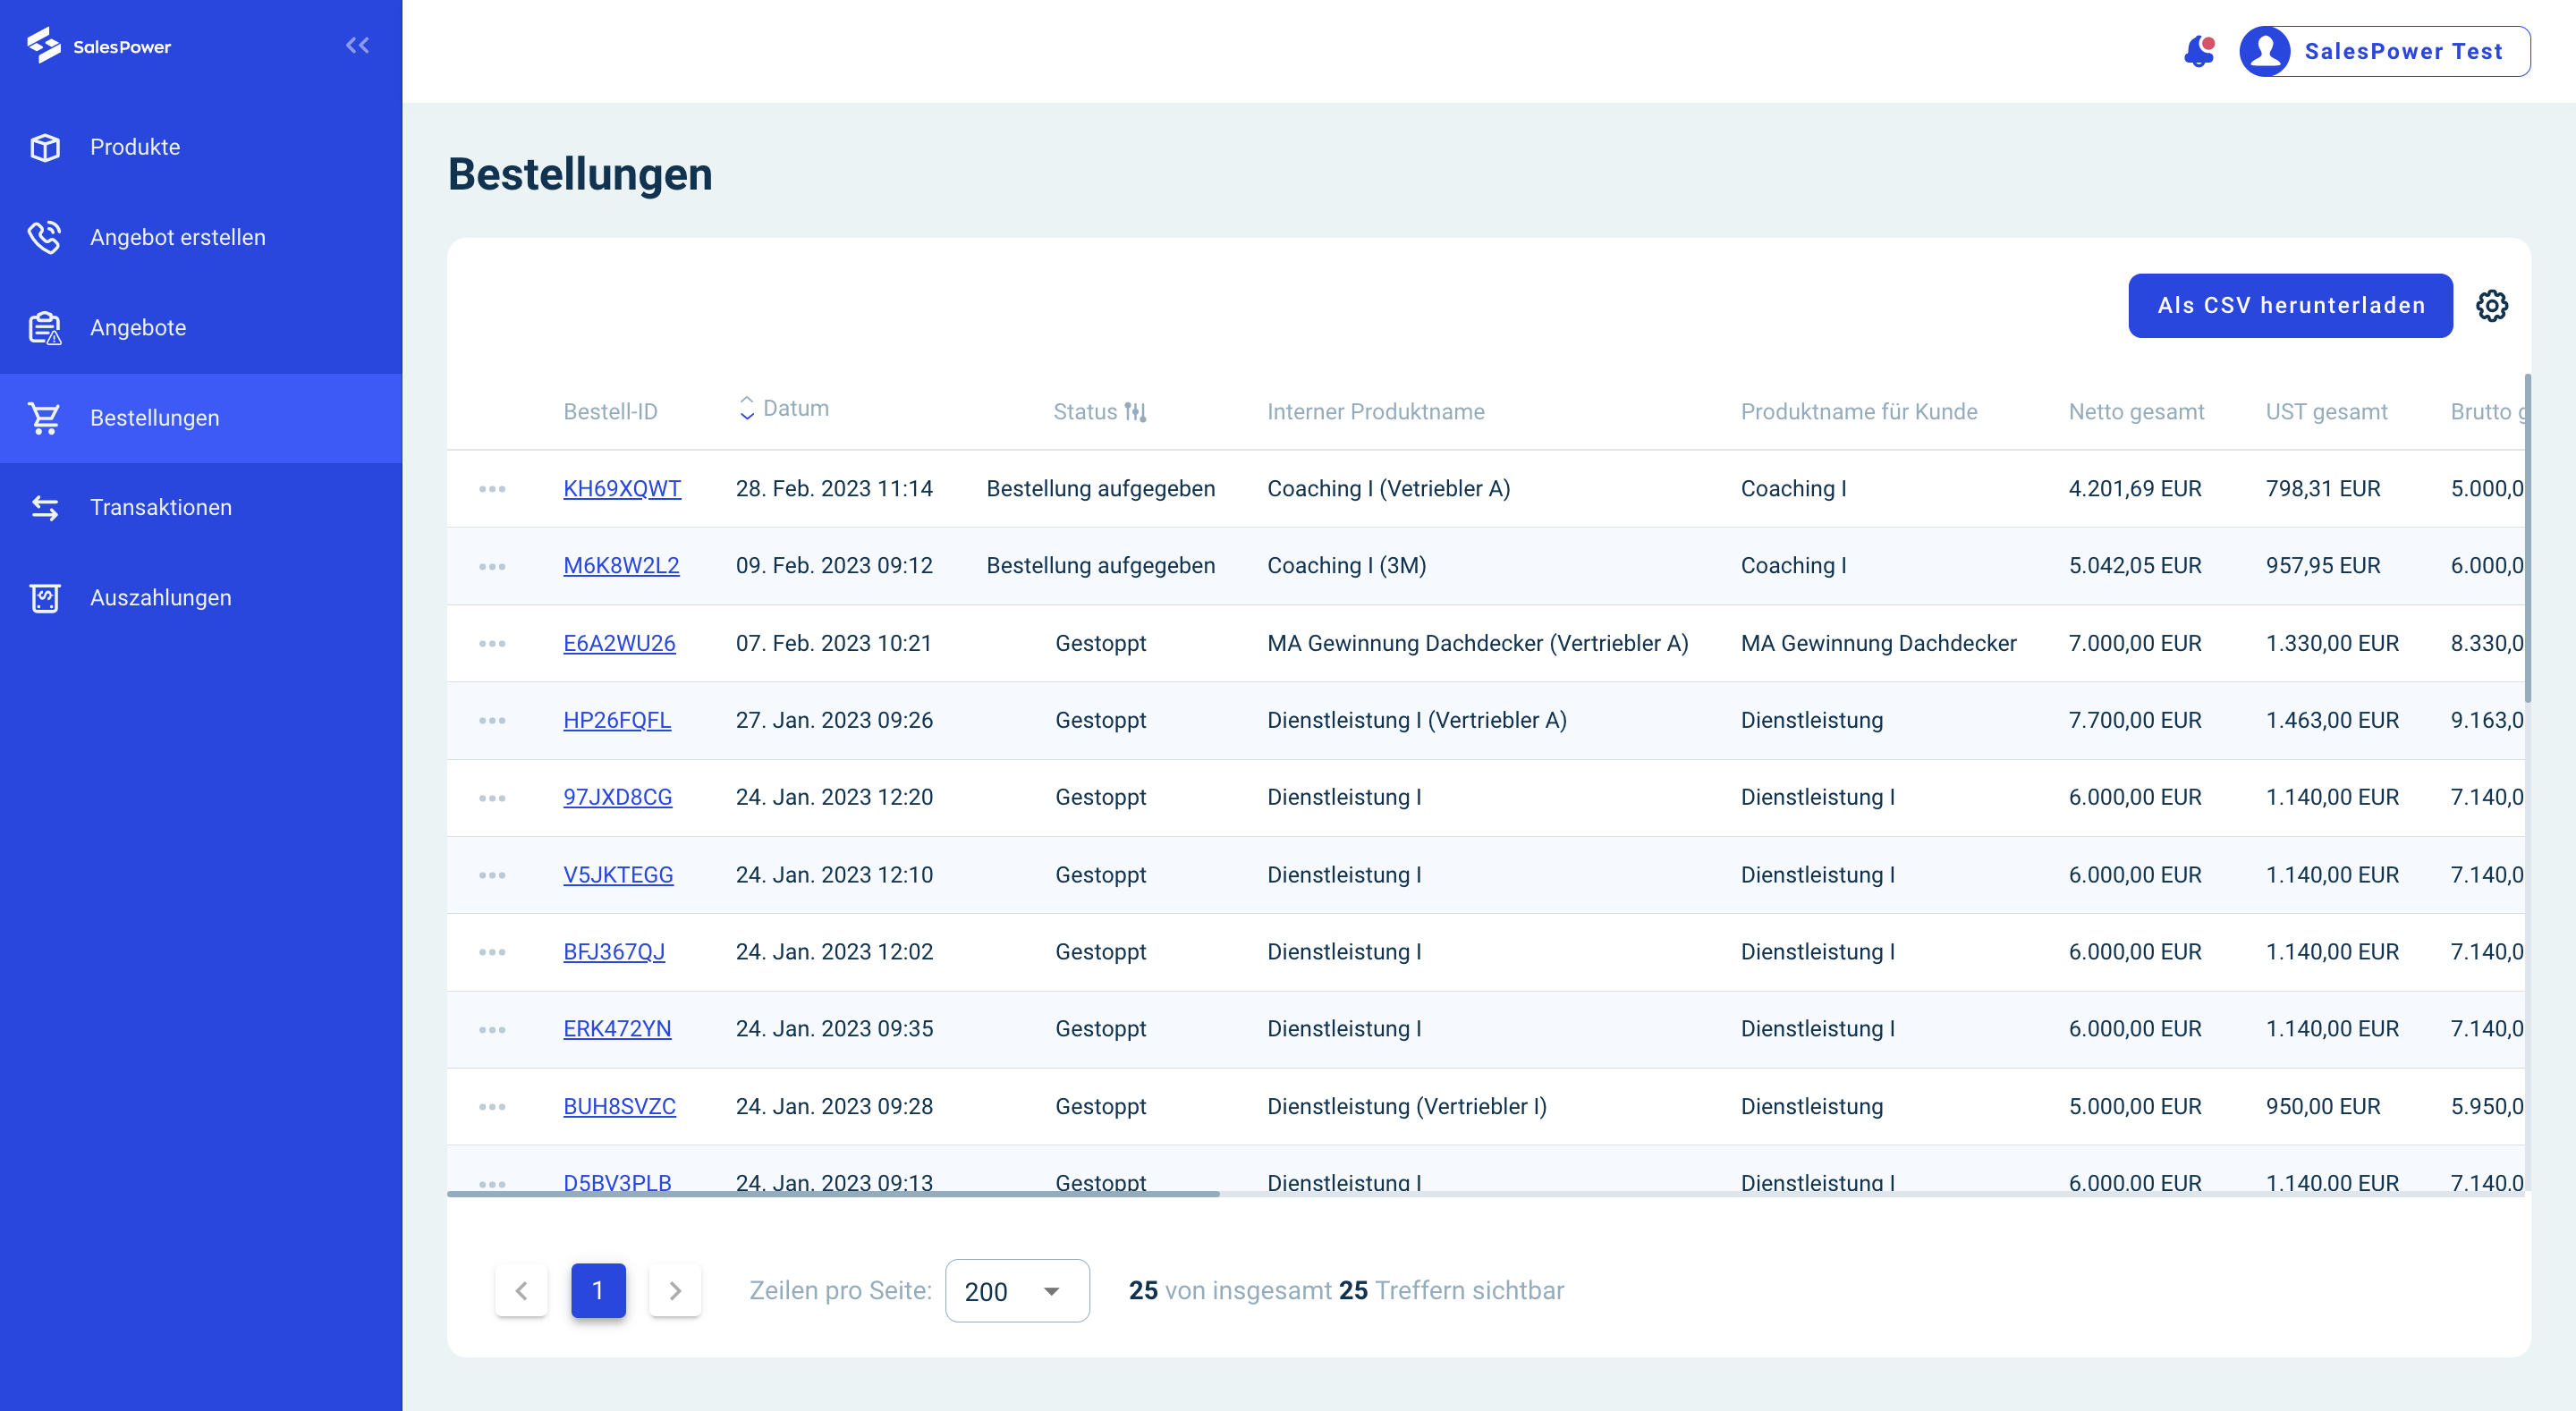Click the Interner Produktname header
This screenshot has width=2576, height=1411.
pos(1376,412)
